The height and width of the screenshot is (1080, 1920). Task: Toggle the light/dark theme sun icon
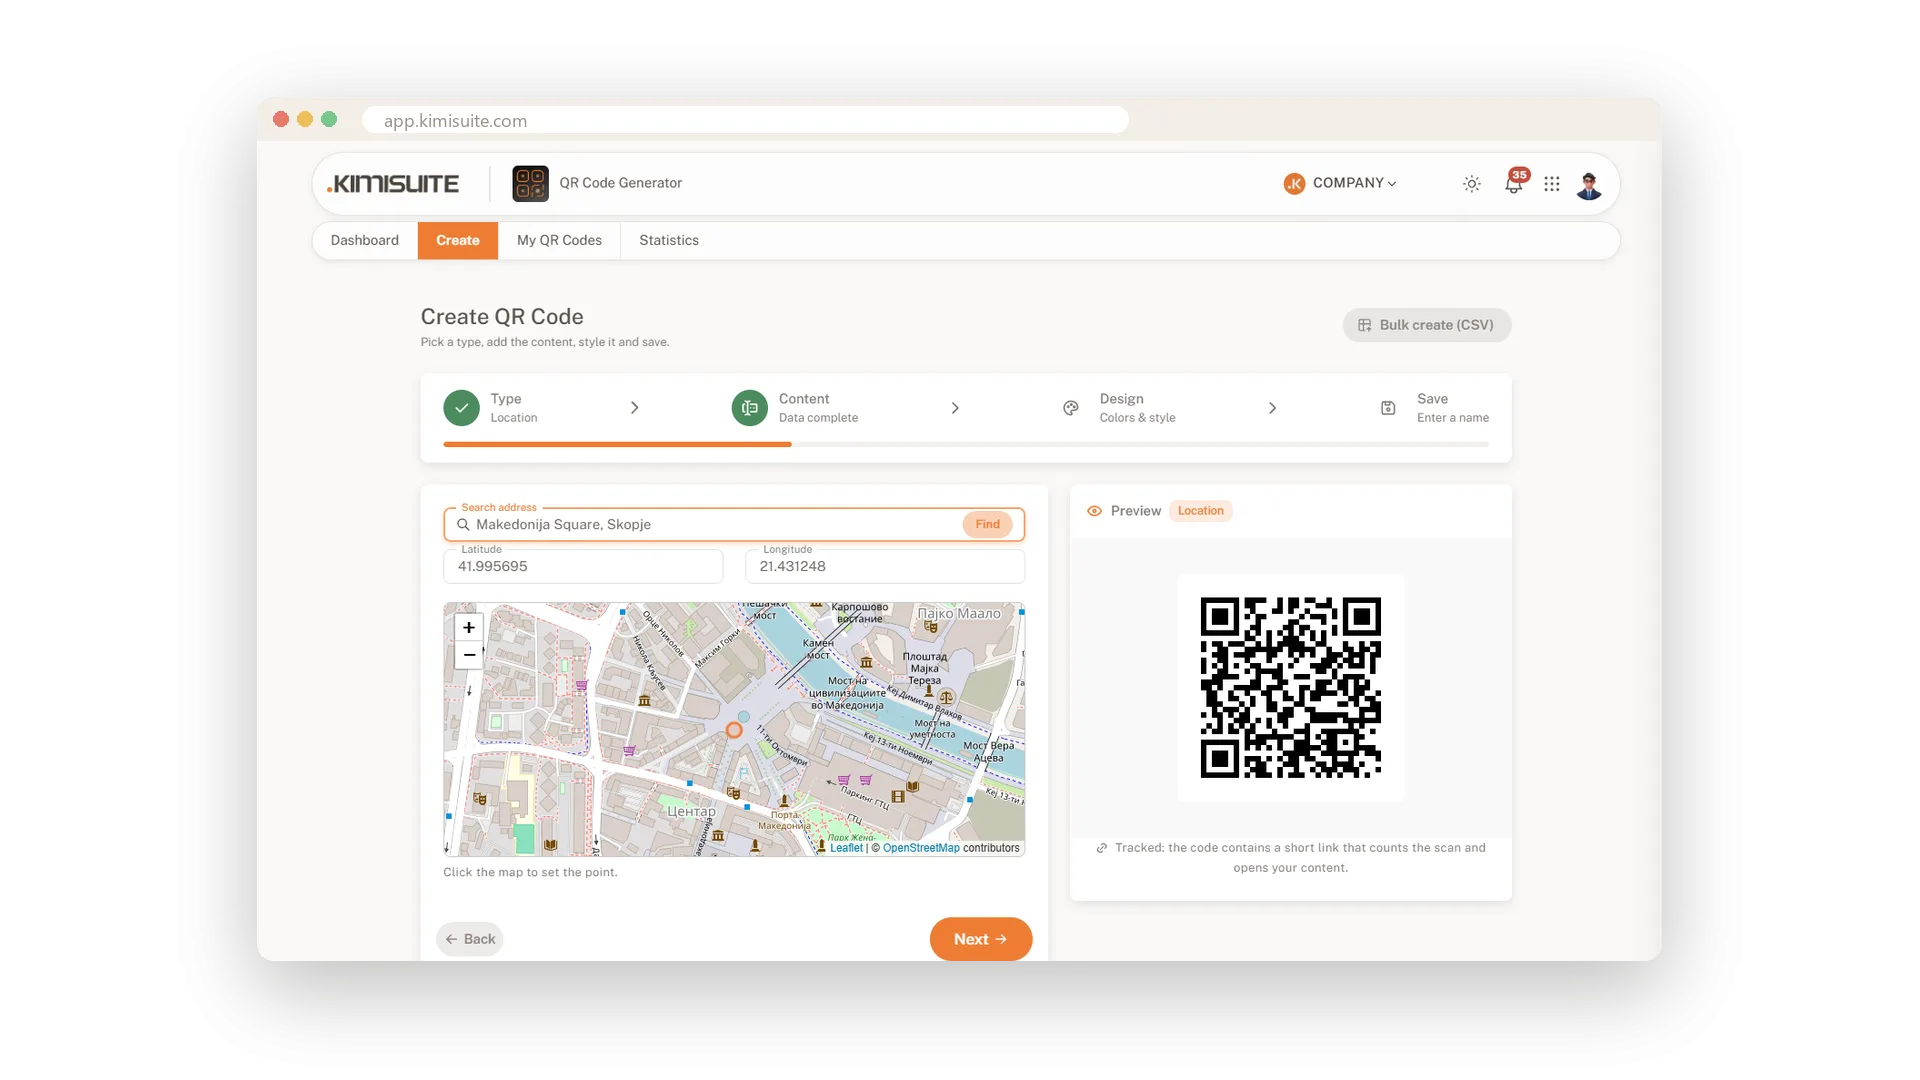click(1471, 184)
